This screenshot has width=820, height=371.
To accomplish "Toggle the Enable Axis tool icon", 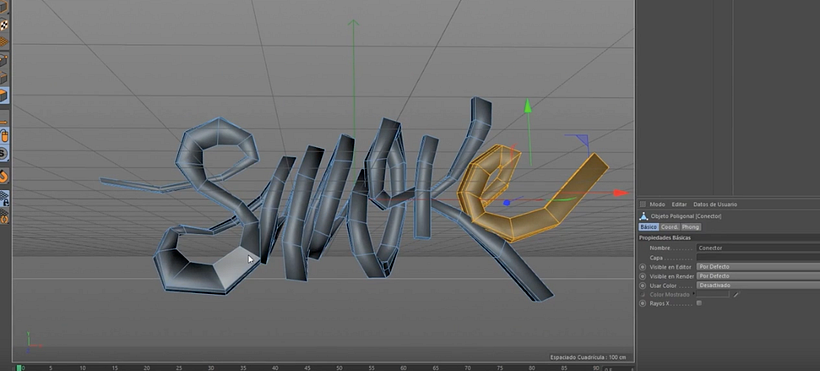I will pos(4,122).
